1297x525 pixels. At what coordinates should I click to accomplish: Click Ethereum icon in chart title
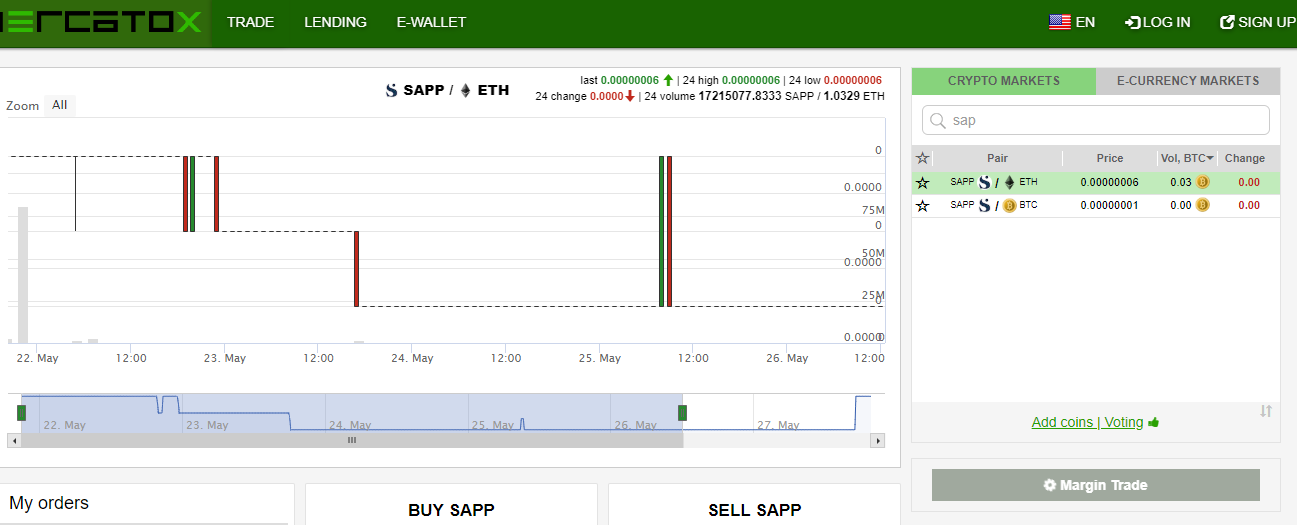[465, 90]
